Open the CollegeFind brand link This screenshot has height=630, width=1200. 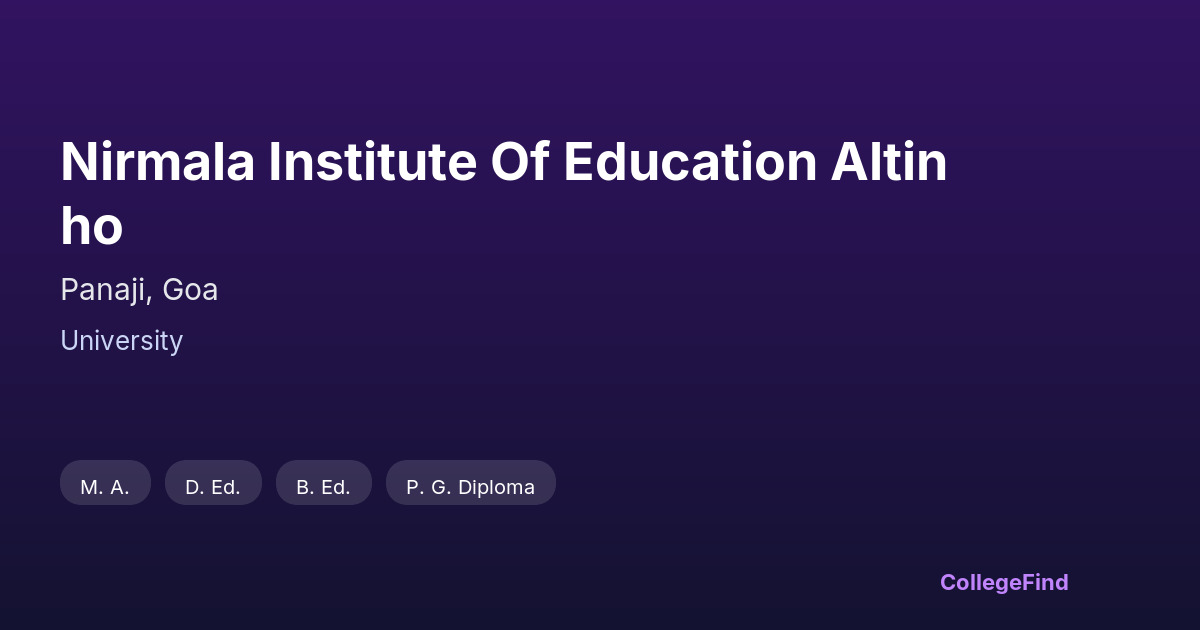(1004, 582)
